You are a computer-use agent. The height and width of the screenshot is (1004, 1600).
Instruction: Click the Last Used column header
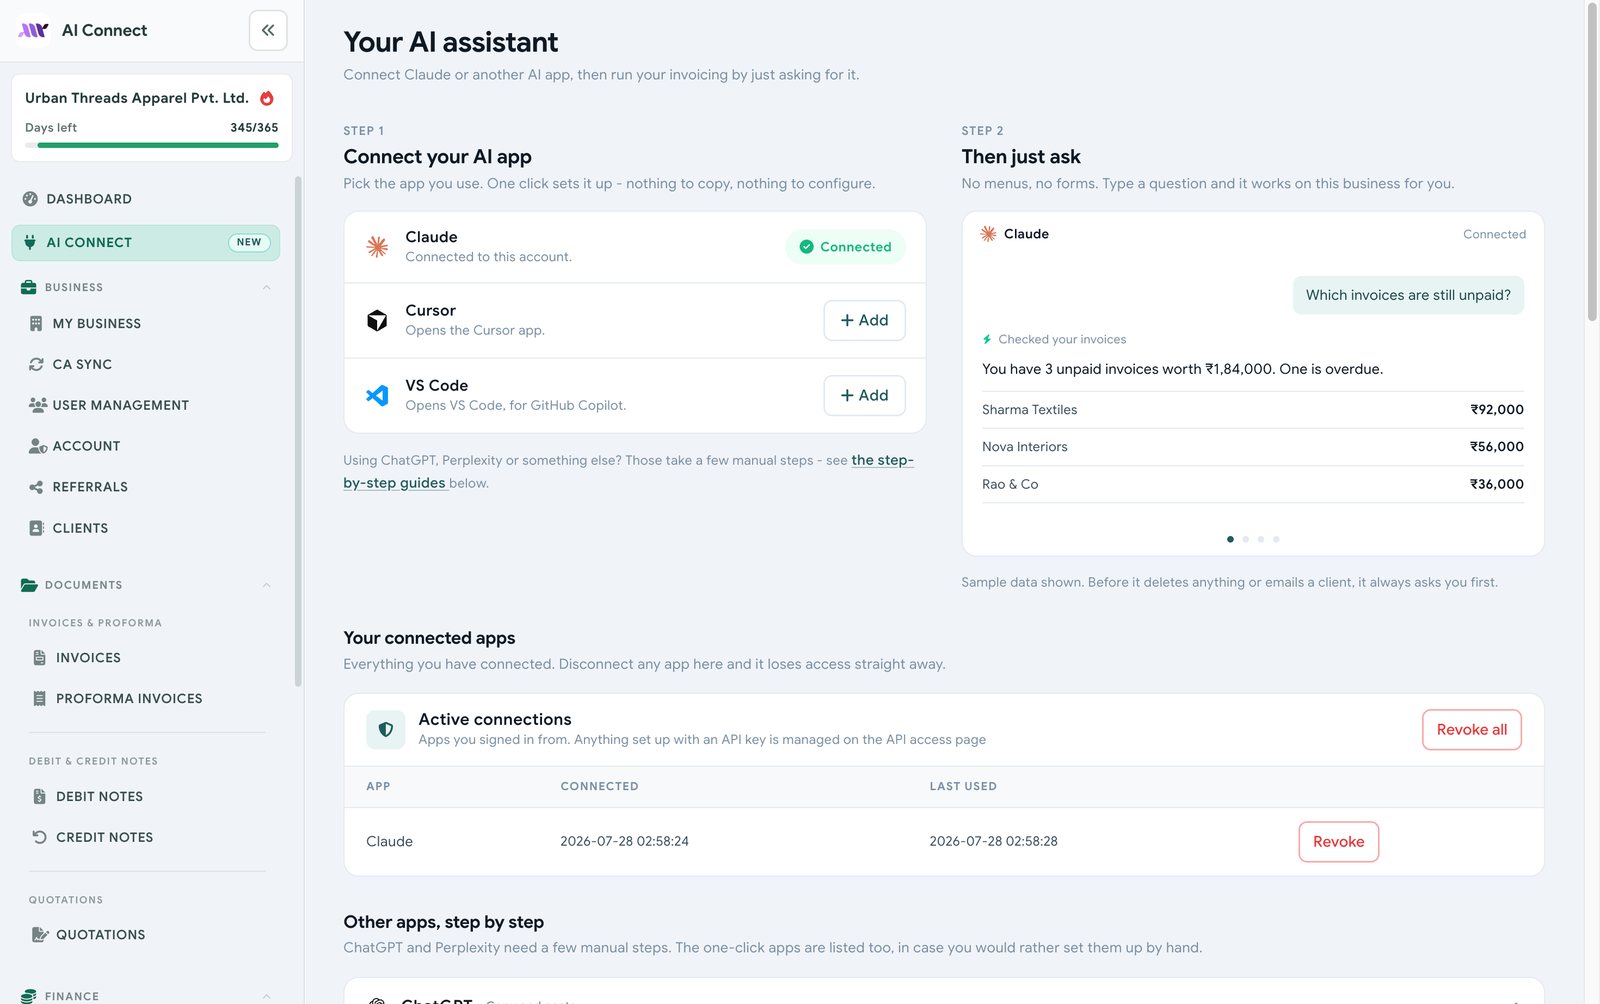point(963,786)
